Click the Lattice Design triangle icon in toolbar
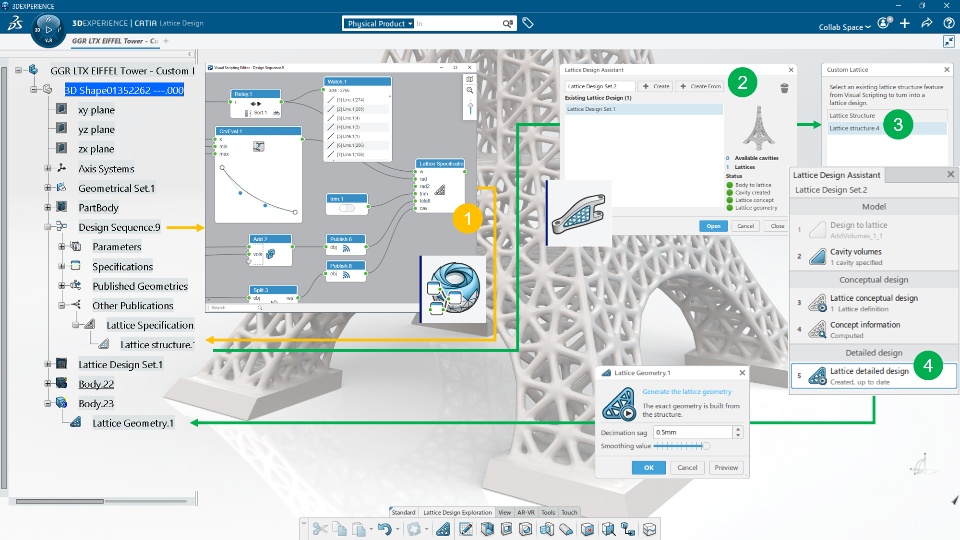 443,529
